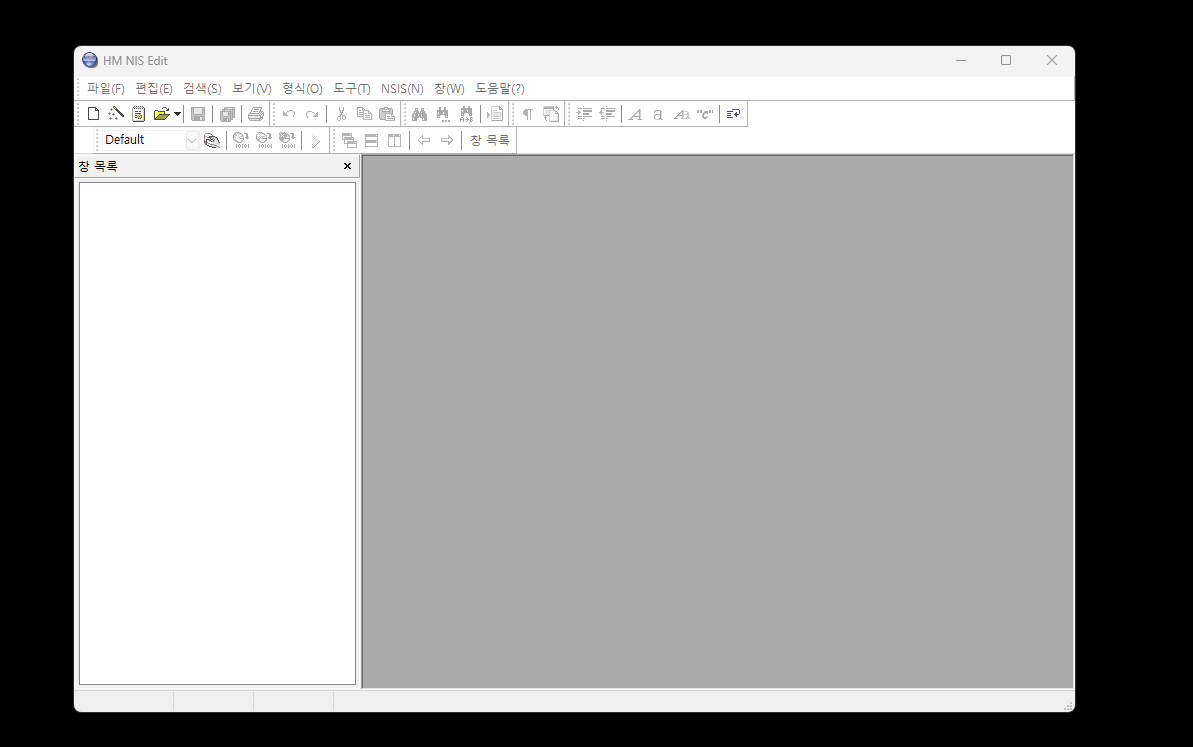
Task: Toggle word wrap icon
Action: 733,114
